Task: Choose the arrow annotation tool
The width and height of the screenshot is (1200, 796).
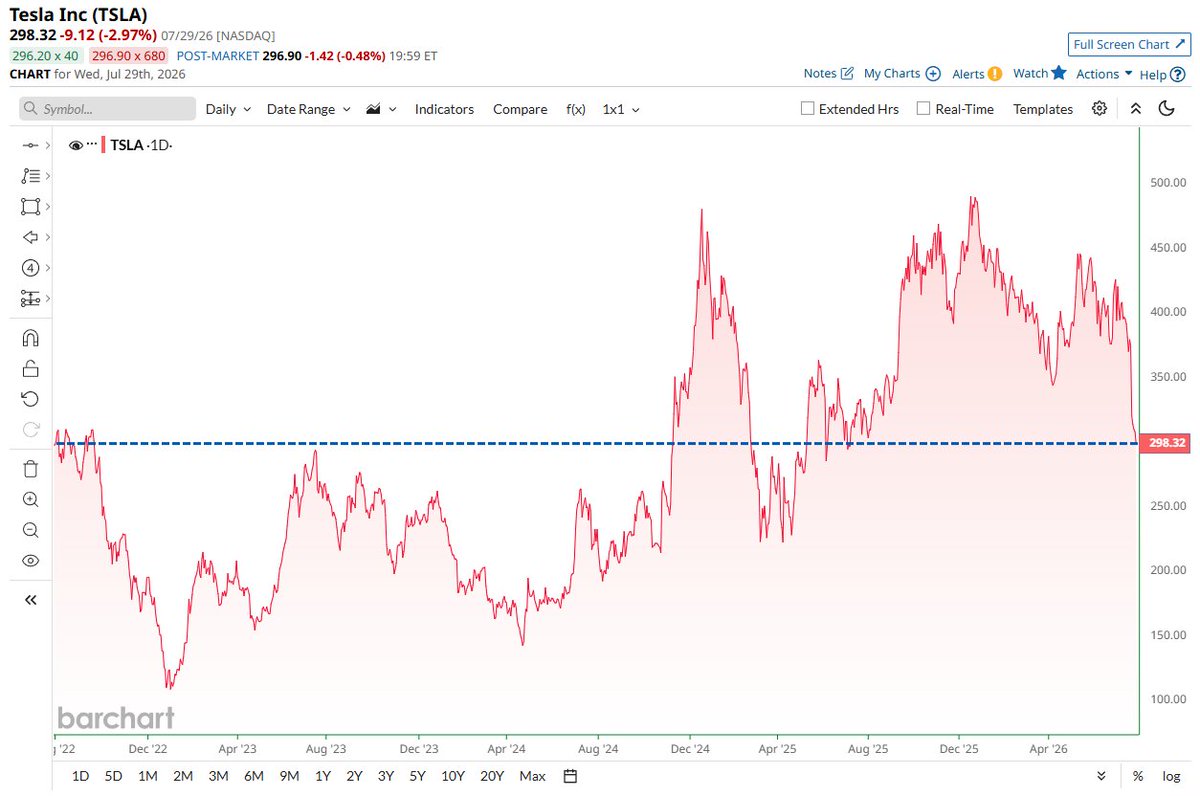Action: coord(30,237)
